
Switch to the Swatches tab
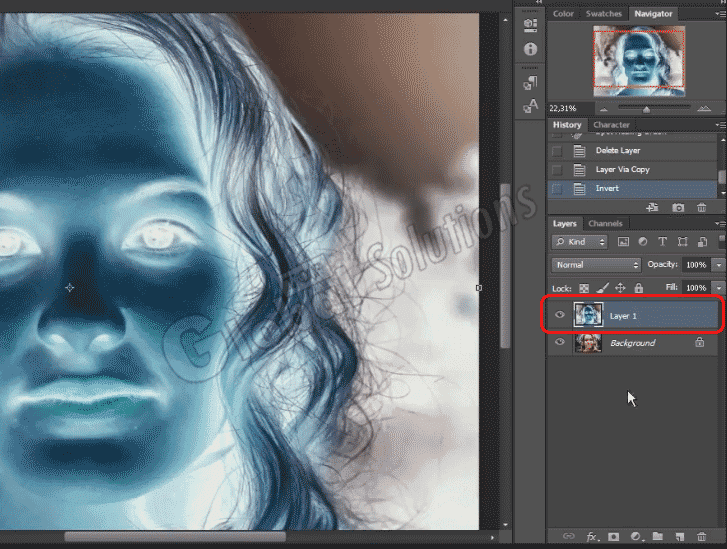[x=603, y=14]
